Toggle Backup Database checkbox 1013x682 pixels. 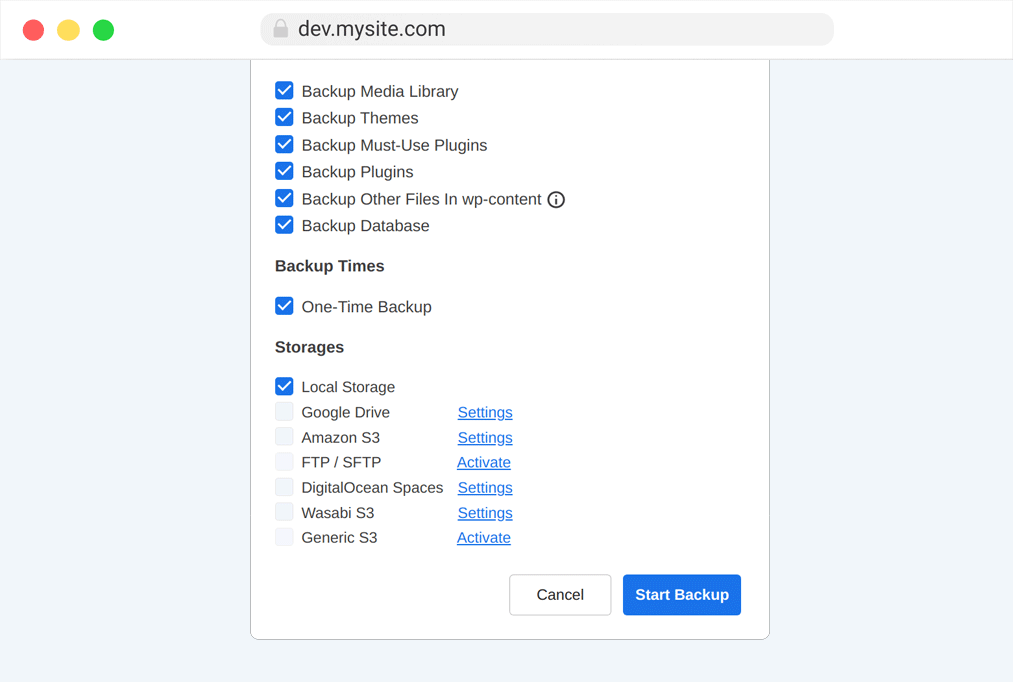pyautogui.click(x=284, y=225)
